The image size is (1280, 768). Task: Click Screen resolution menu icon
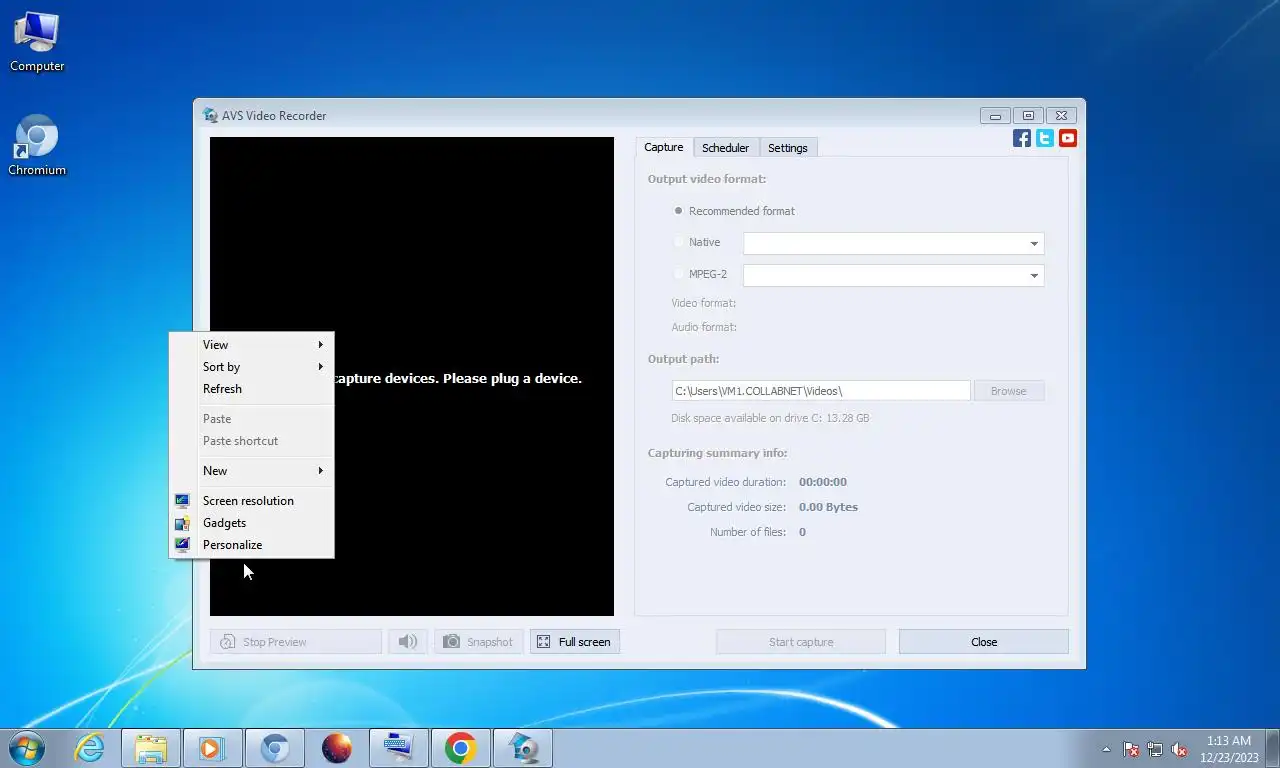click(182, 501)
